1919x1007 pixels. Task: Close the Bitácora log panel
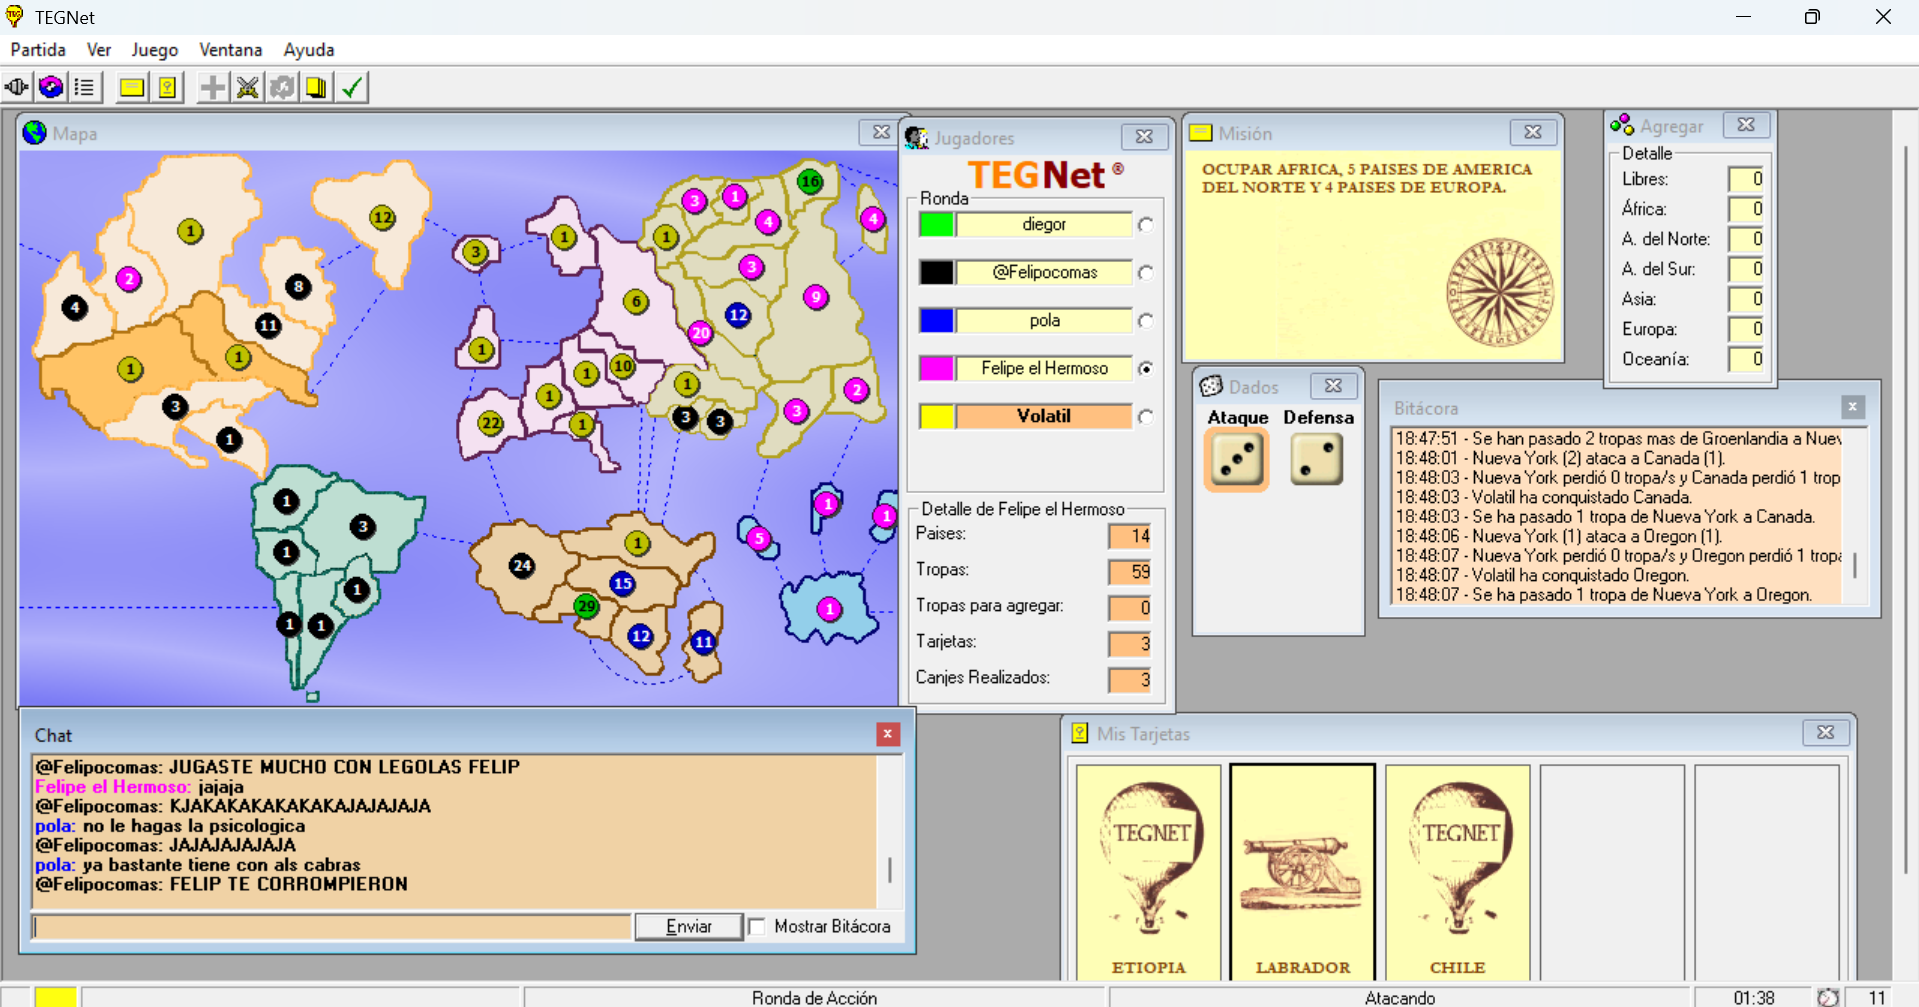[1851, 407]
